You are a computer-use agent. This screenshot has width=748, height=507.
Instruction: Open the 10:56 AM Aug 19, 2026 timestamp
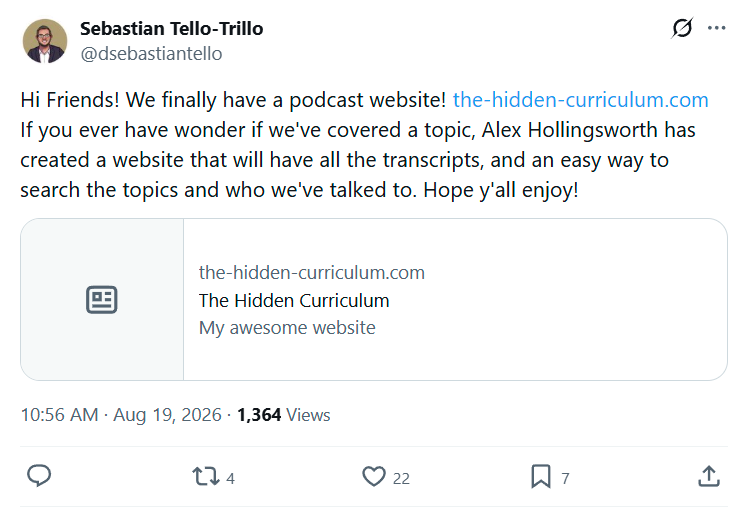(x=121, y=415)
